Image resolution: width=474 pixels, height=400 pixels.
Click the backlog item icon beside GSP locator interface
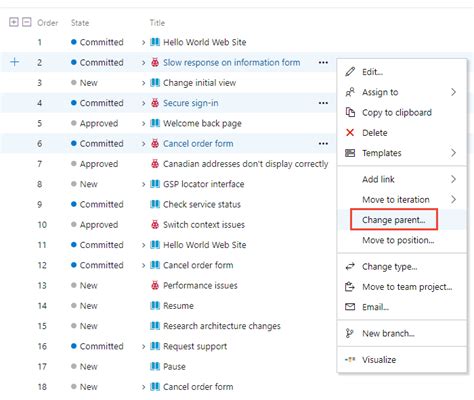[x=155, y=184]
